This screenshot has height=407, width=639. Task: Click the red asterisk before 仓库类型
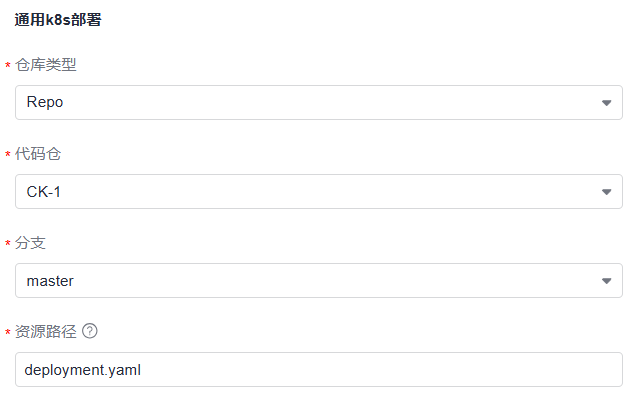(x=8, y=67)
